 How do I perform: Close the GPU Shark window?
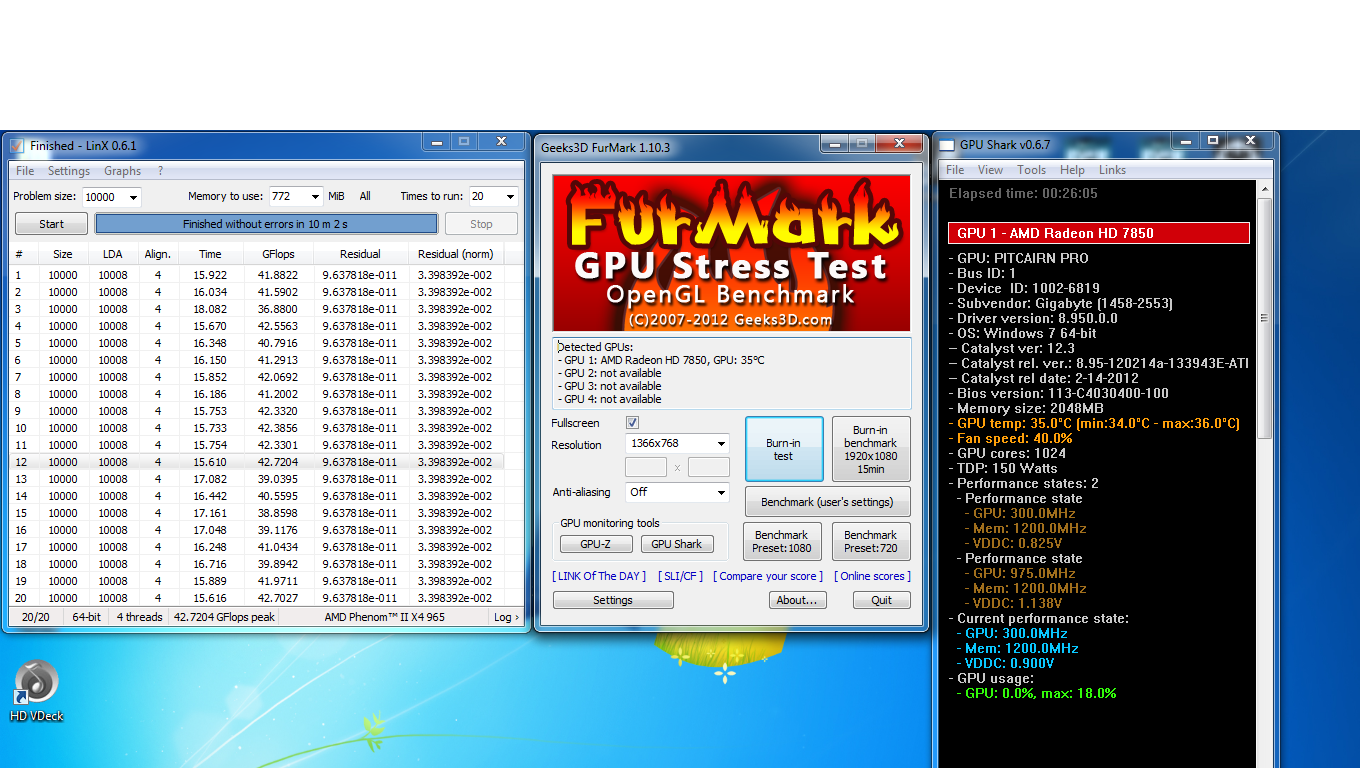pyautogui.click(x=1251, y=142)
